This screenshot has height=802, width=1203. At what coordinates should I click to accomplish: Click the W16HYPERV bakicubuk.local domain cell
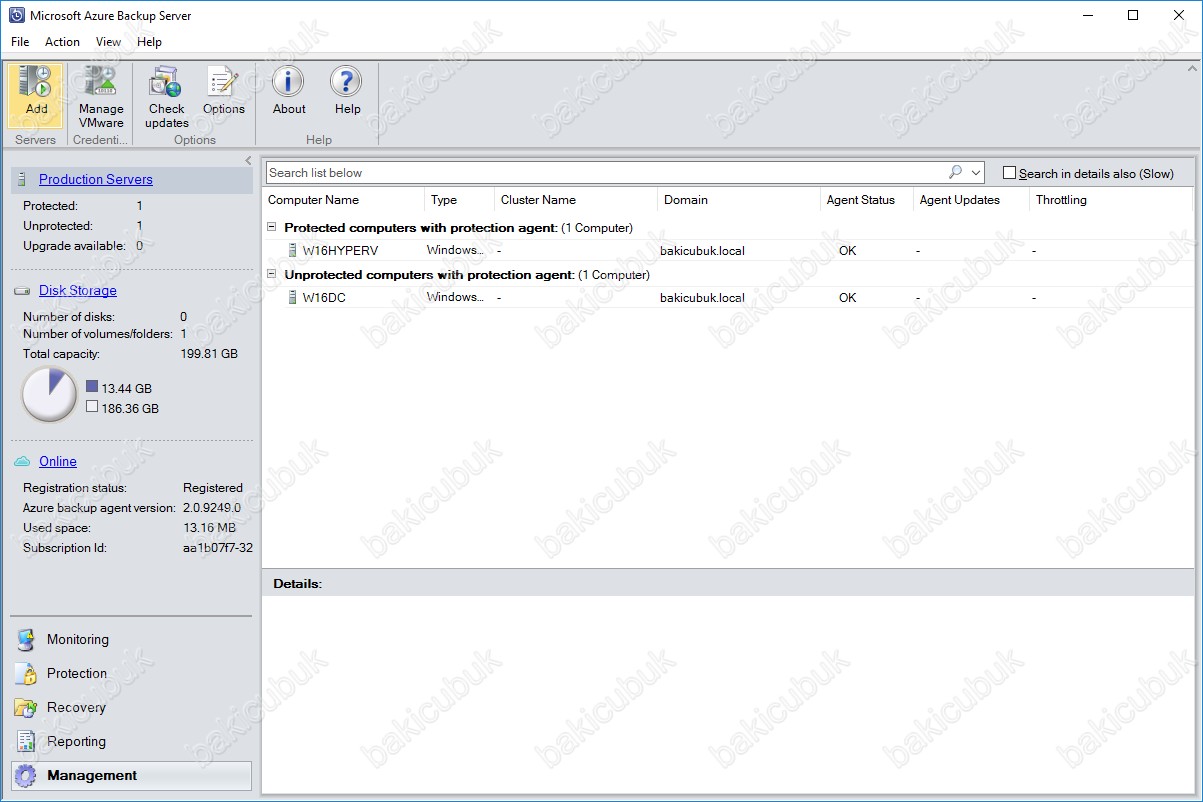coord(702,251)
